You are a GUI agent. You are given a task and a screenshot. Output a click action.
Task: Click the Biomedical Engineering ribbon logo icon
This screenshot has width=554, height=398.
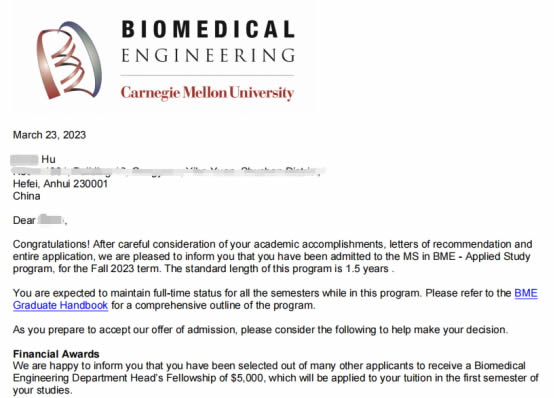pos(69,60)
